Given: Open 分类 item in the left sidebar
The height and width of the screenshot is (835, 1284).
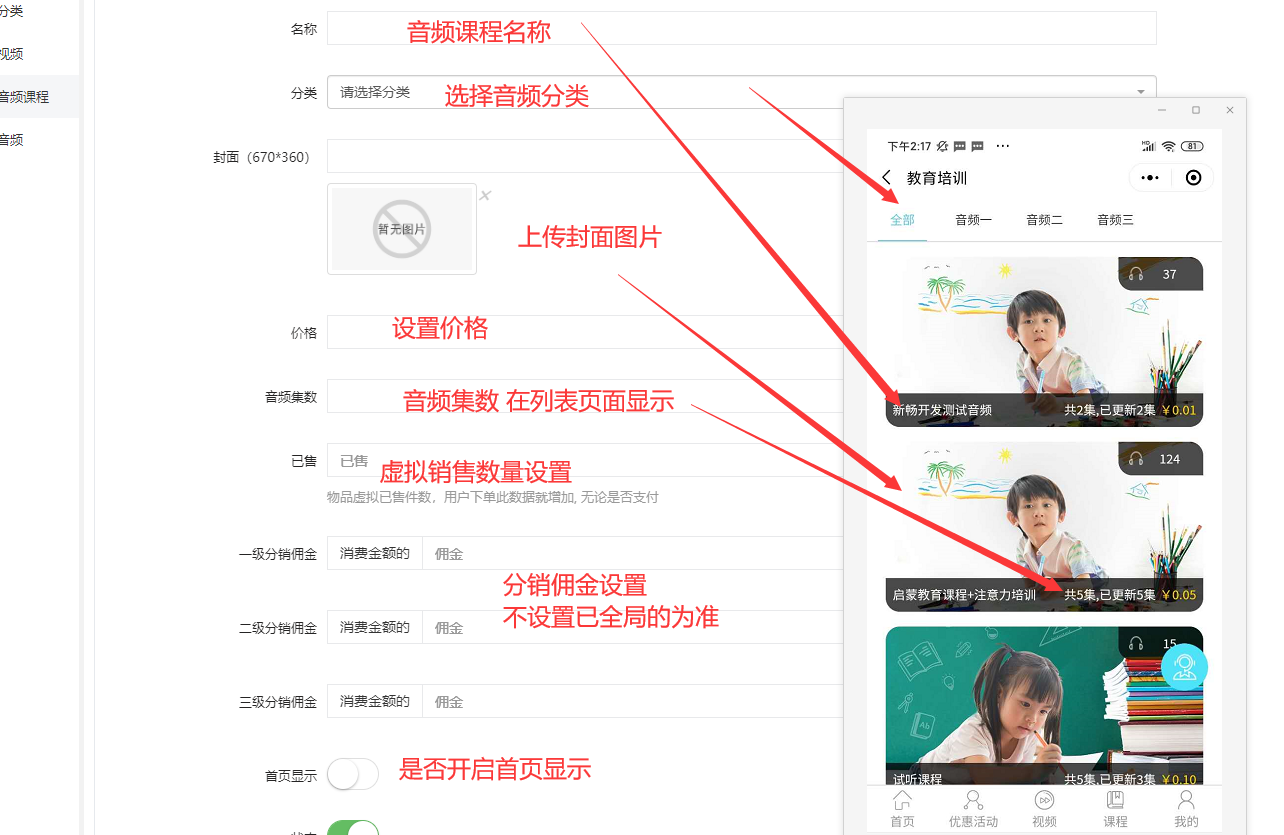Looking at the screenshot, I should coord(40,11).
